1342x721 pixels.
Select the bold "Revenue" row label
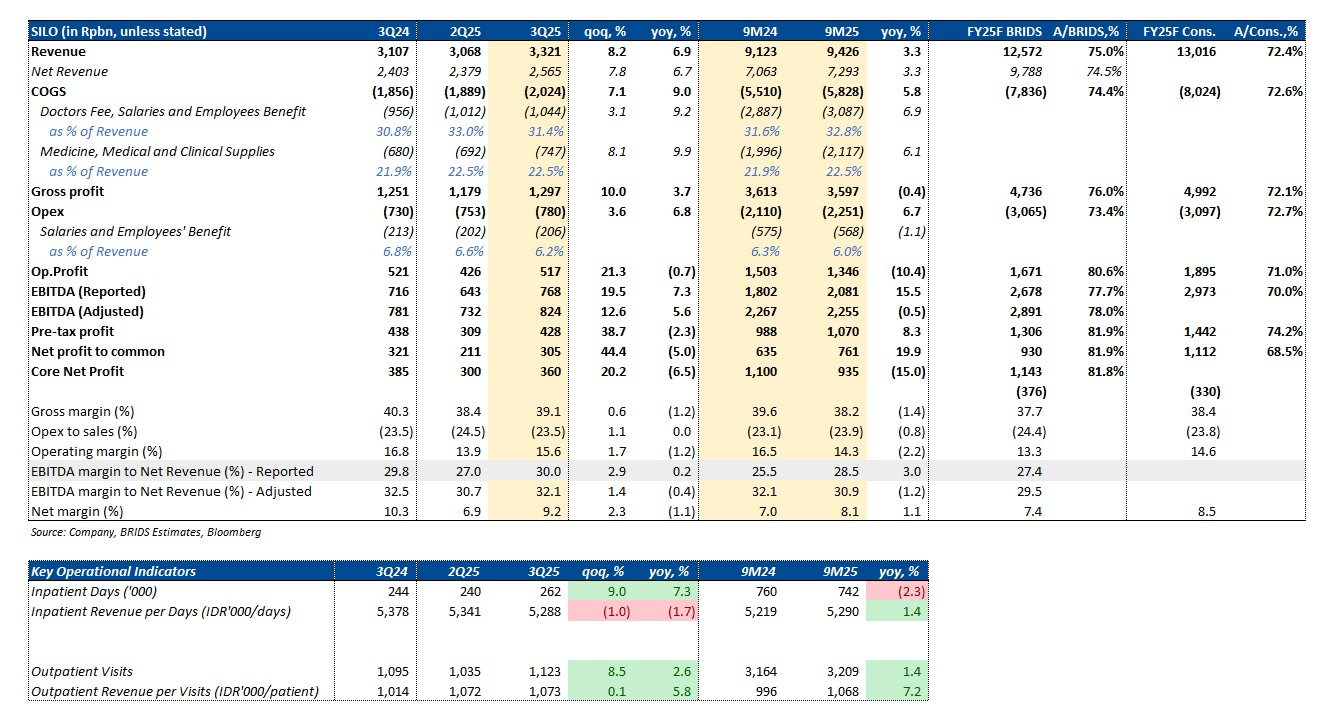coord(58,51)
